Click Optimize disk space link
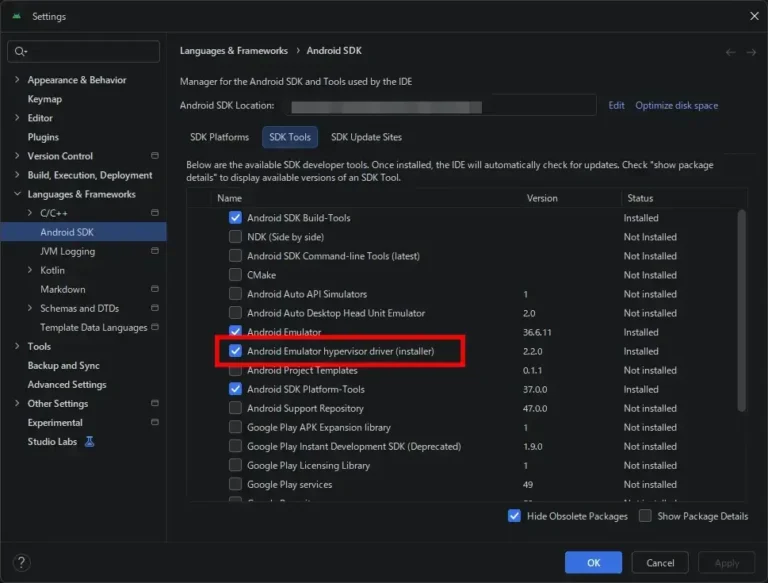Screen dimensions: 768x583 tap(676, 105)
